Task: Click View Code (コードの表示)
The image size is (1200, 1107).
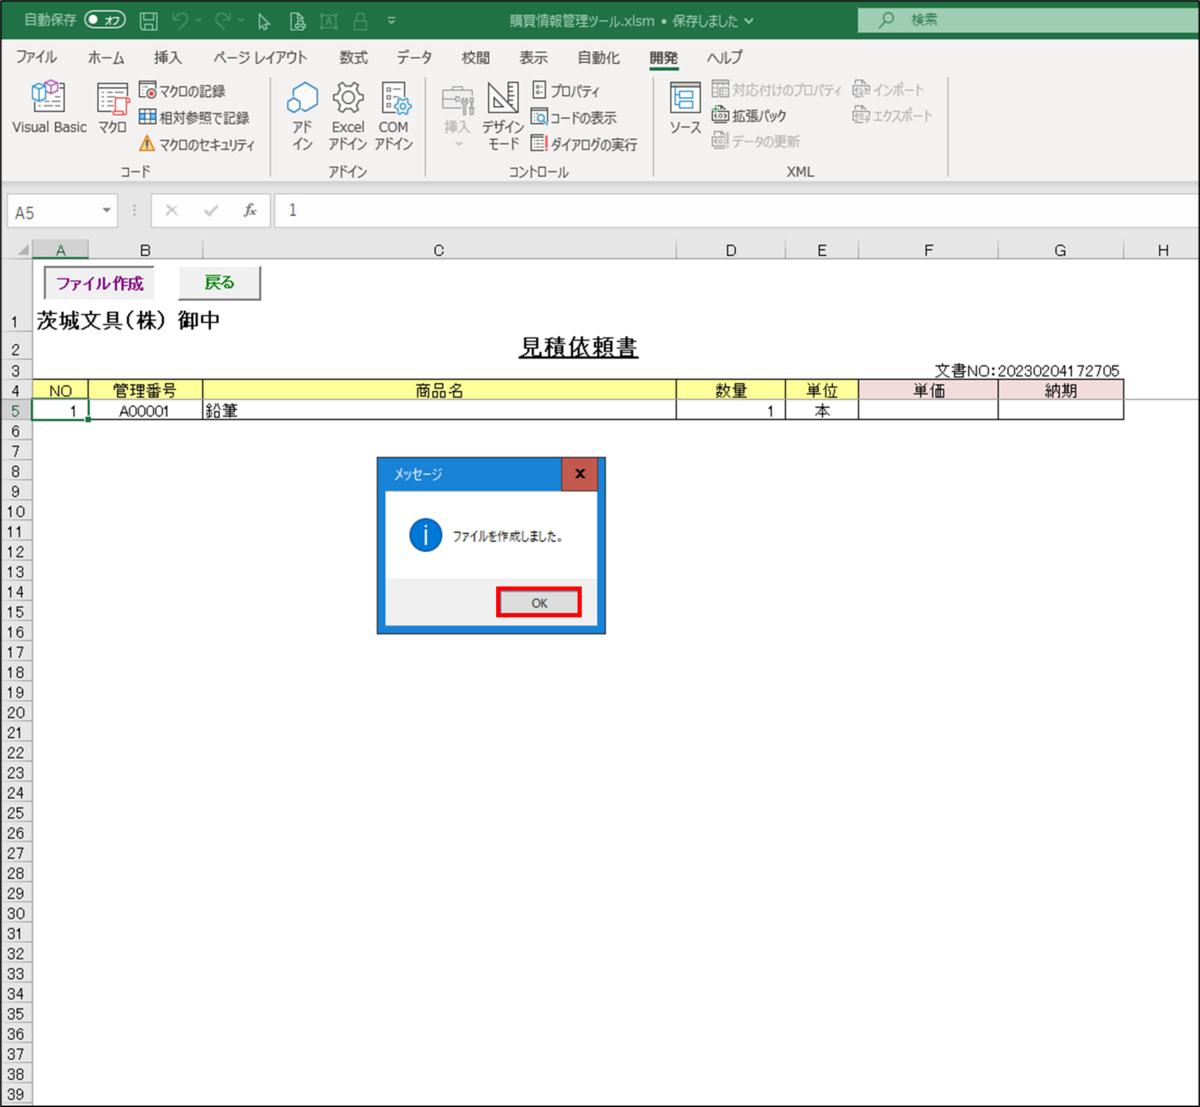Action: [574, 117]
